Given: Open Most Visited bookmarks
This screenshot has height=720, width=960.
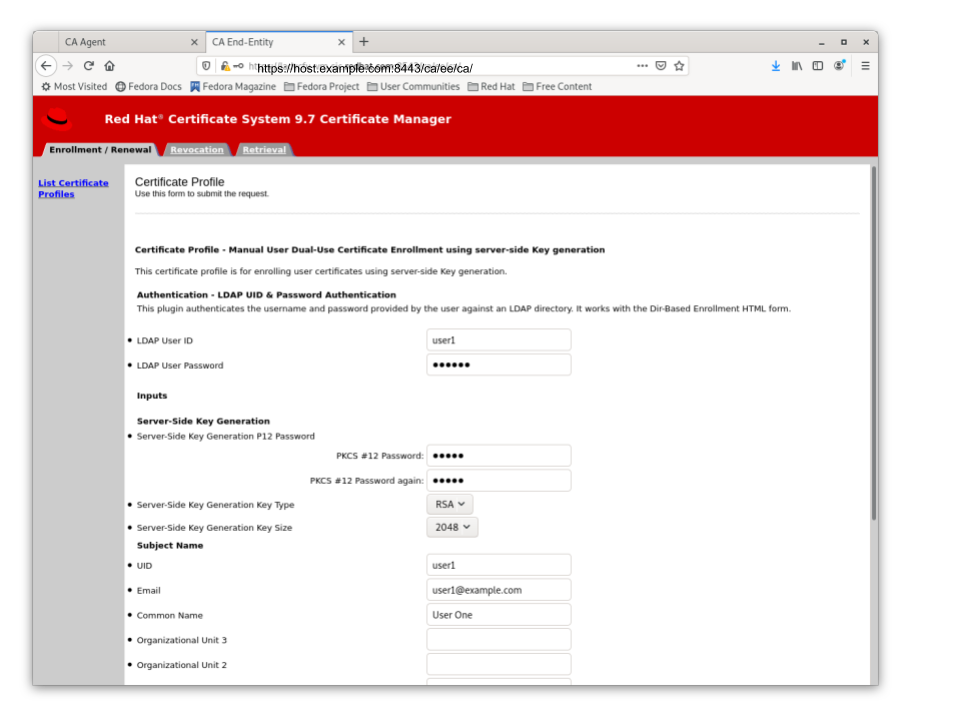Looking at the screenshot, I should click(74, 86).
